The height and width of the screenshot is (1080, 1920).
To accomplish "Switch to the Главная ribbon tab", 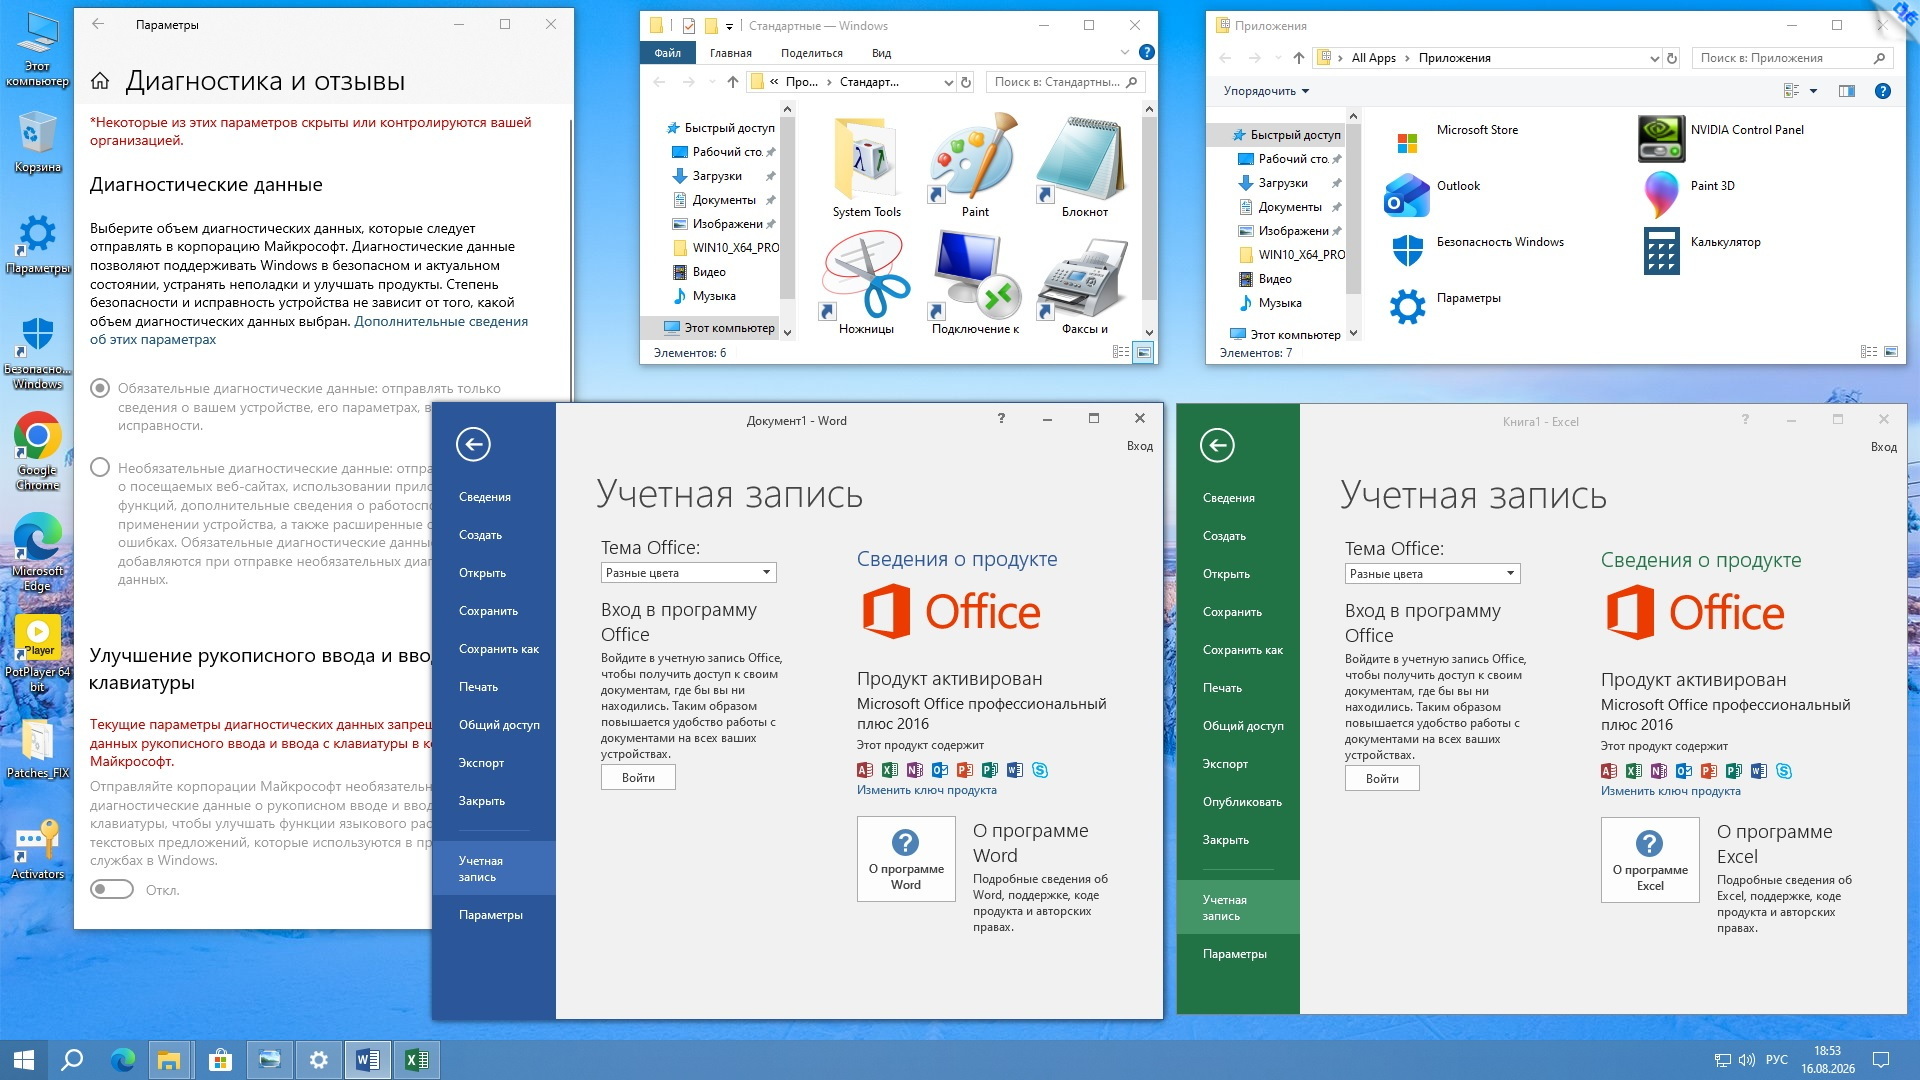I will [730, 53].
